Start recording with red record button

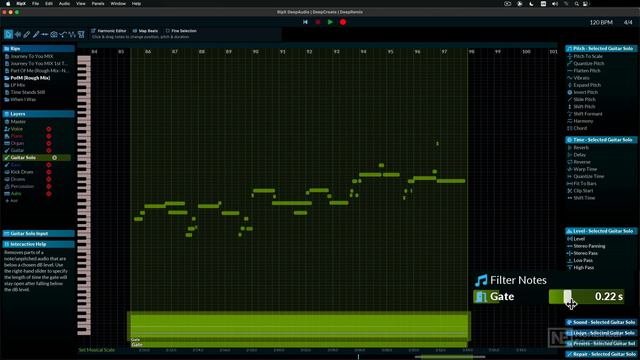(343, 22)
